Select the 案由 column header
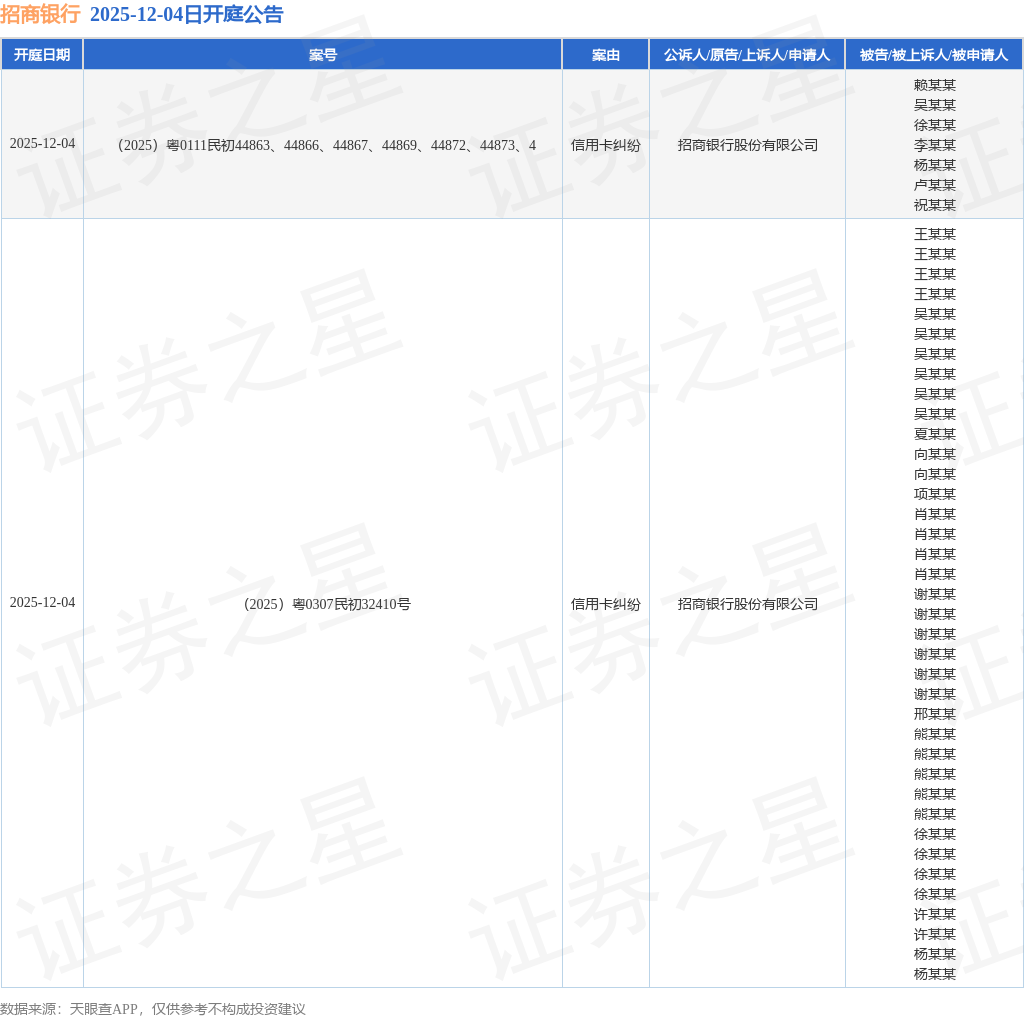The height and width of the screenshot is (1018, 1024). [x=605, y=55]
